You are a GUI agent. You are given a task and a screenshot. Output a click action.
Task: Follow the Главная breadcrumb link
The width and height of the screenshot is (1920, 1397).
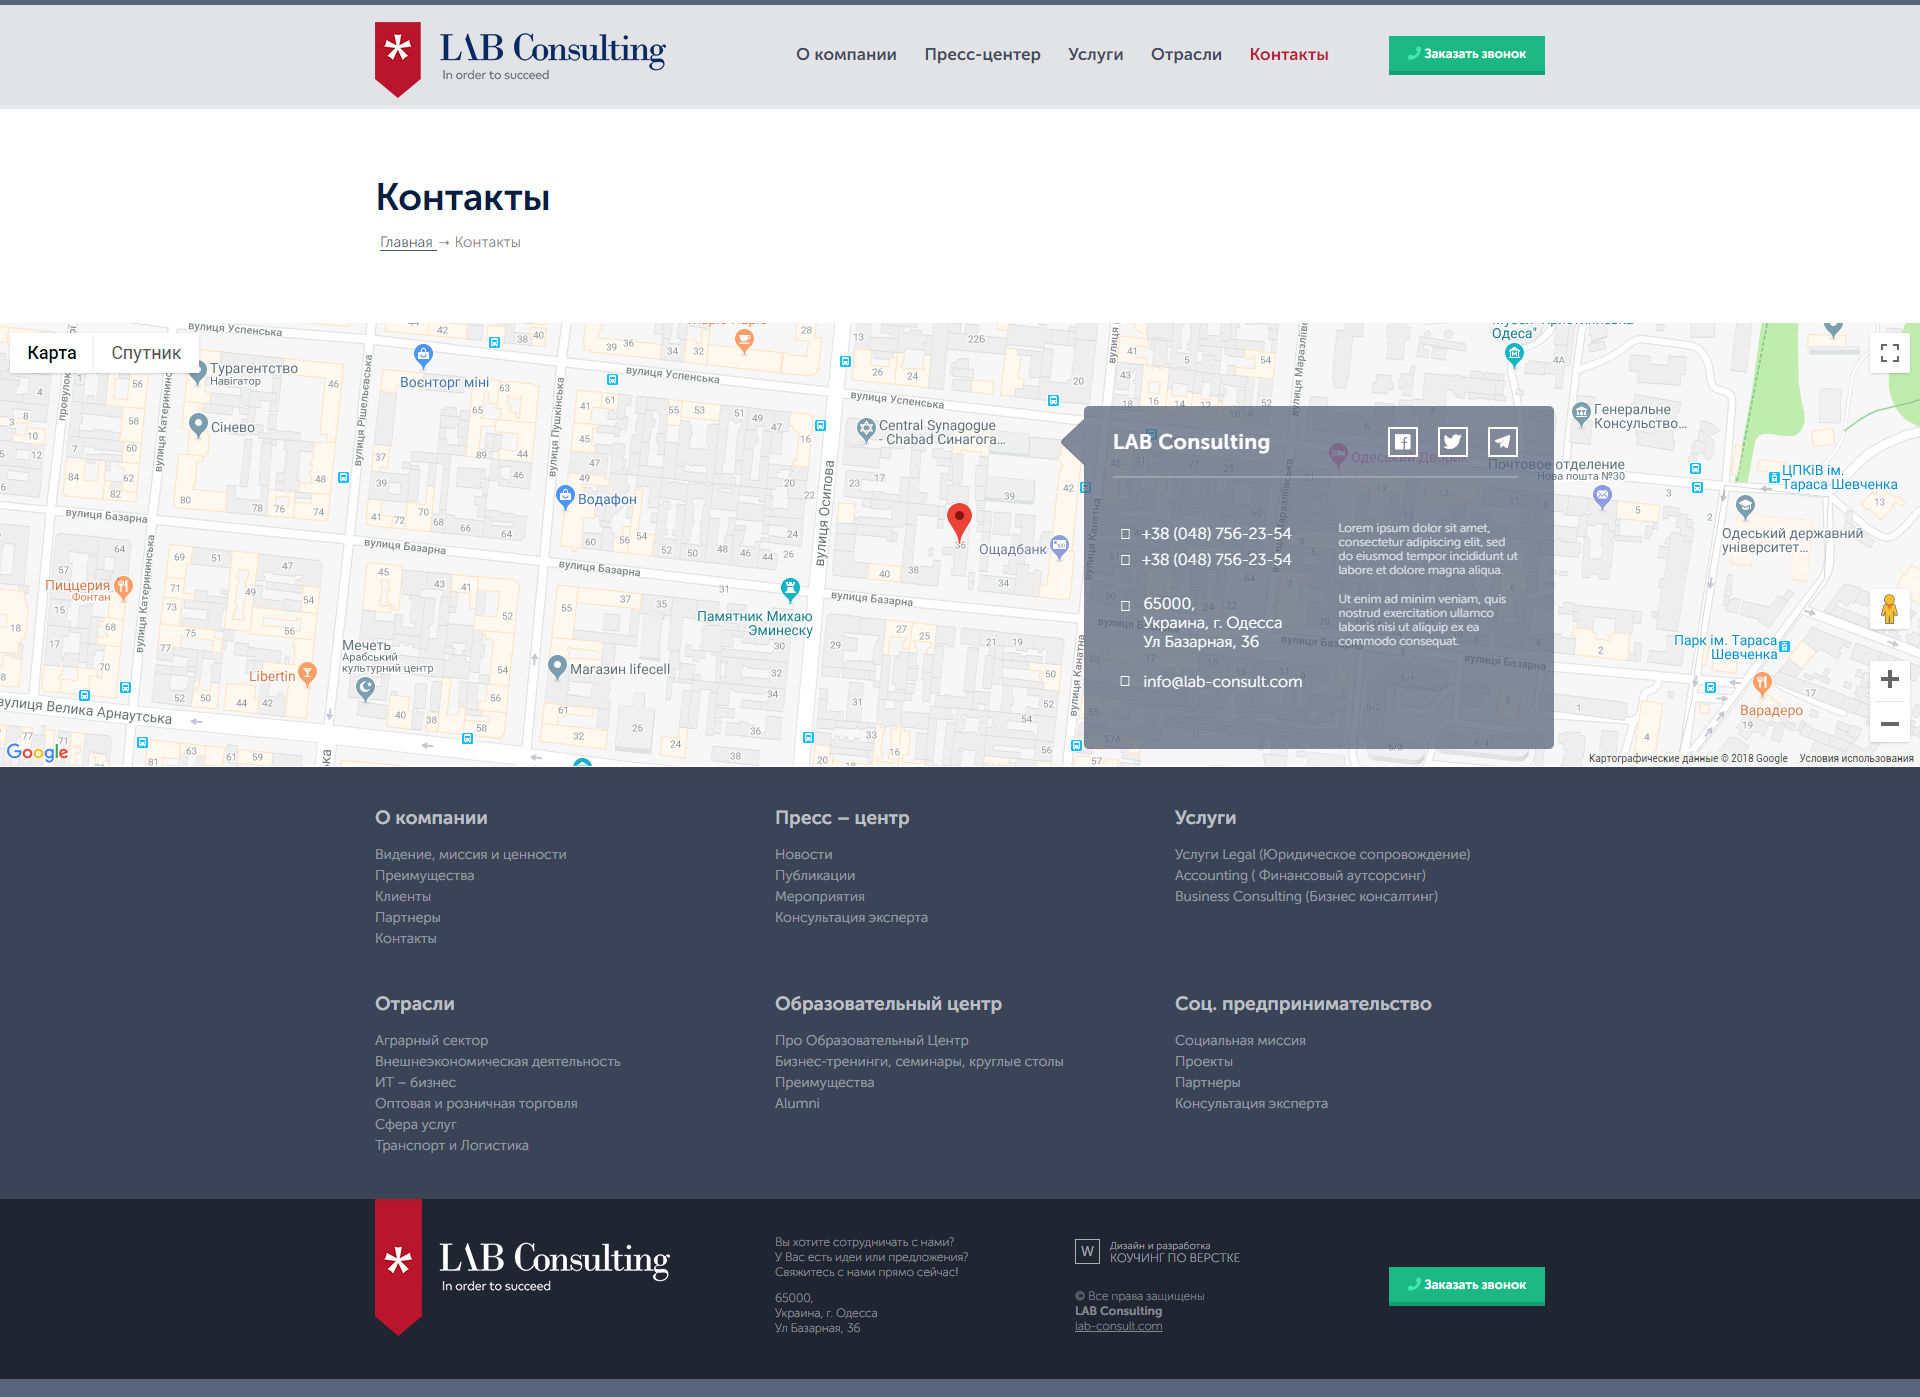tap(406, 242)
